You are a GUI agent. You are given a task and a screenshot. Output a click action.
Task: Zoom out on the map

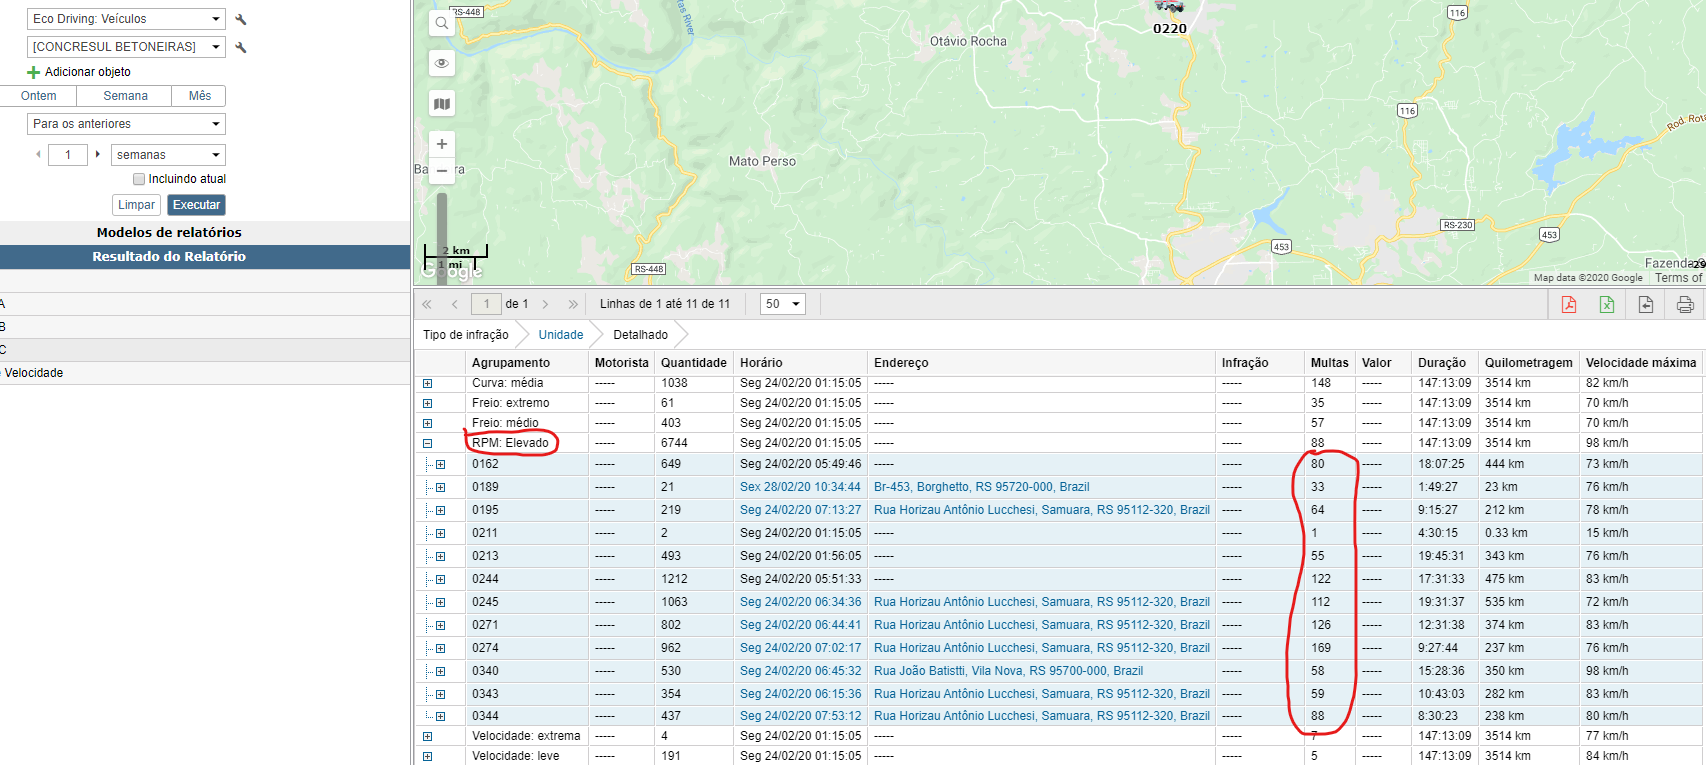click(442, 171)
